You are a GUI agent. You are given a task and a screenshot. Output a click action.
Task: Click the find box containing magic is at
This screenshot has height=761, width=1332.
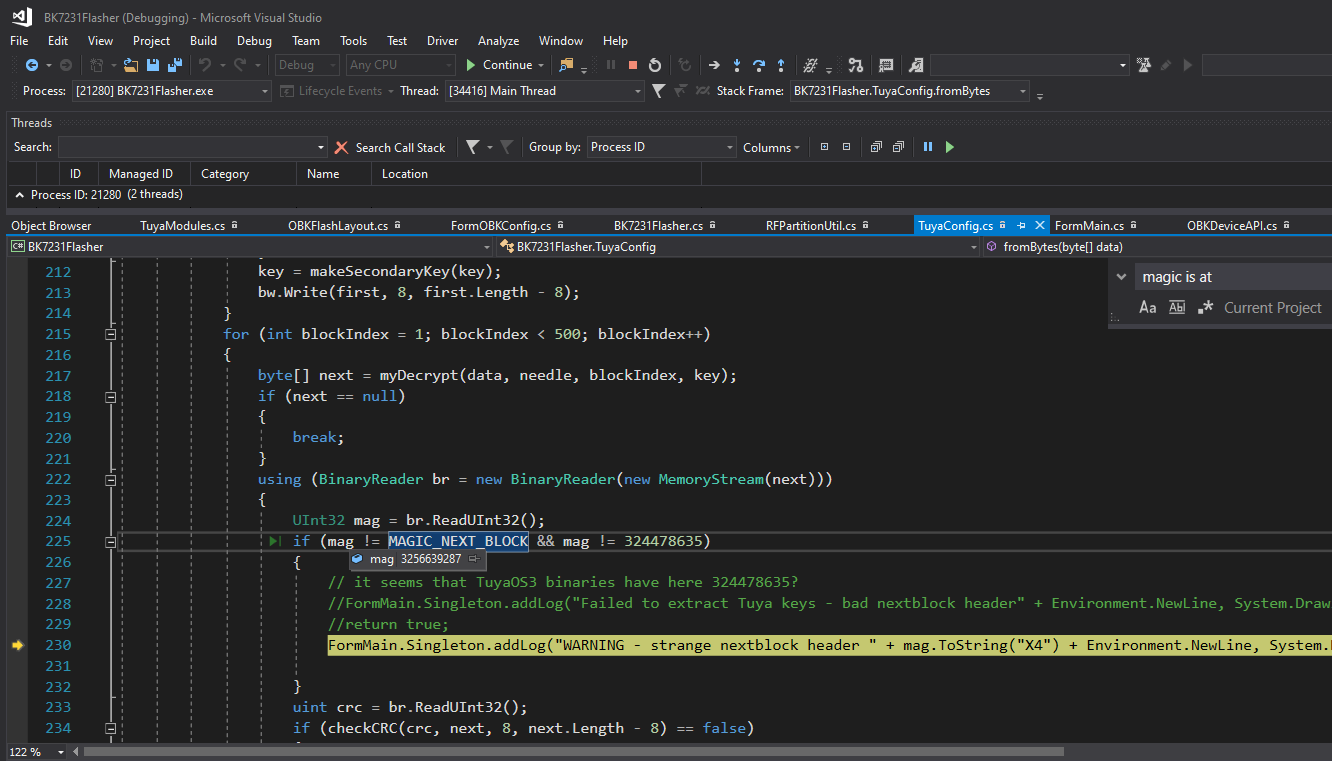(x=1233, y=277)
